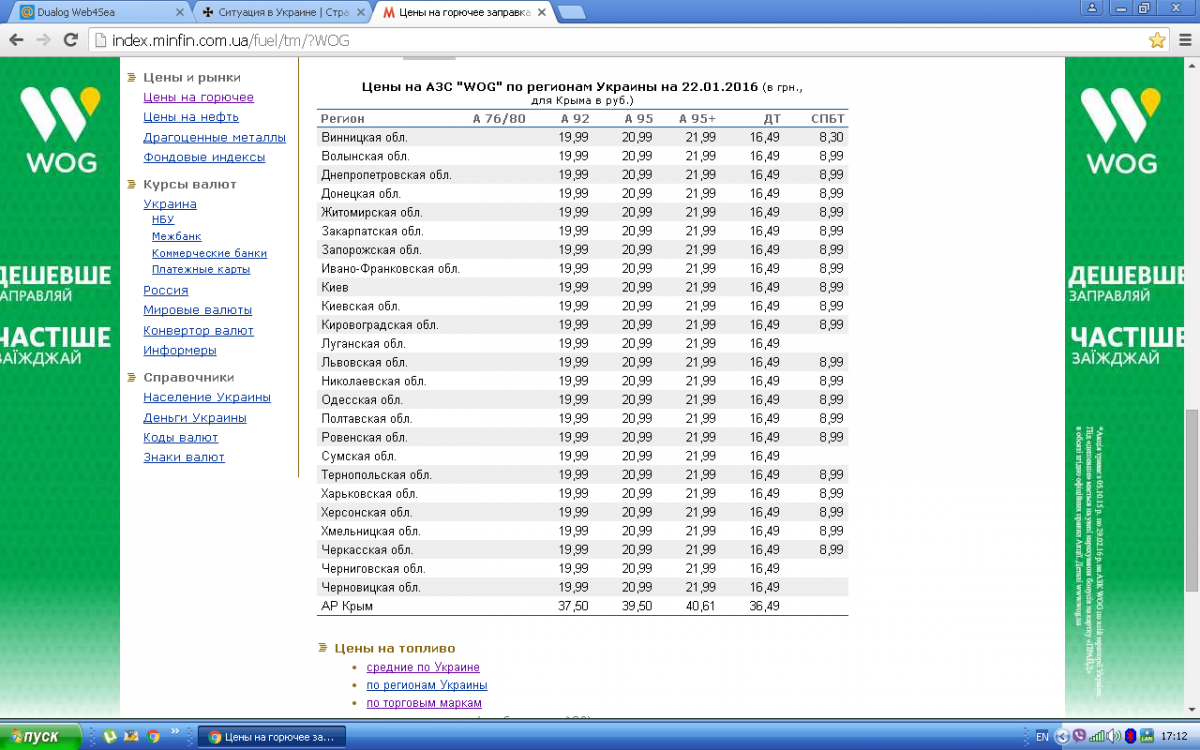The height and width of the screenshot is (750, 1200).
Task: Select the Цены на горючее заправка tab
Action: coord(464,13)
